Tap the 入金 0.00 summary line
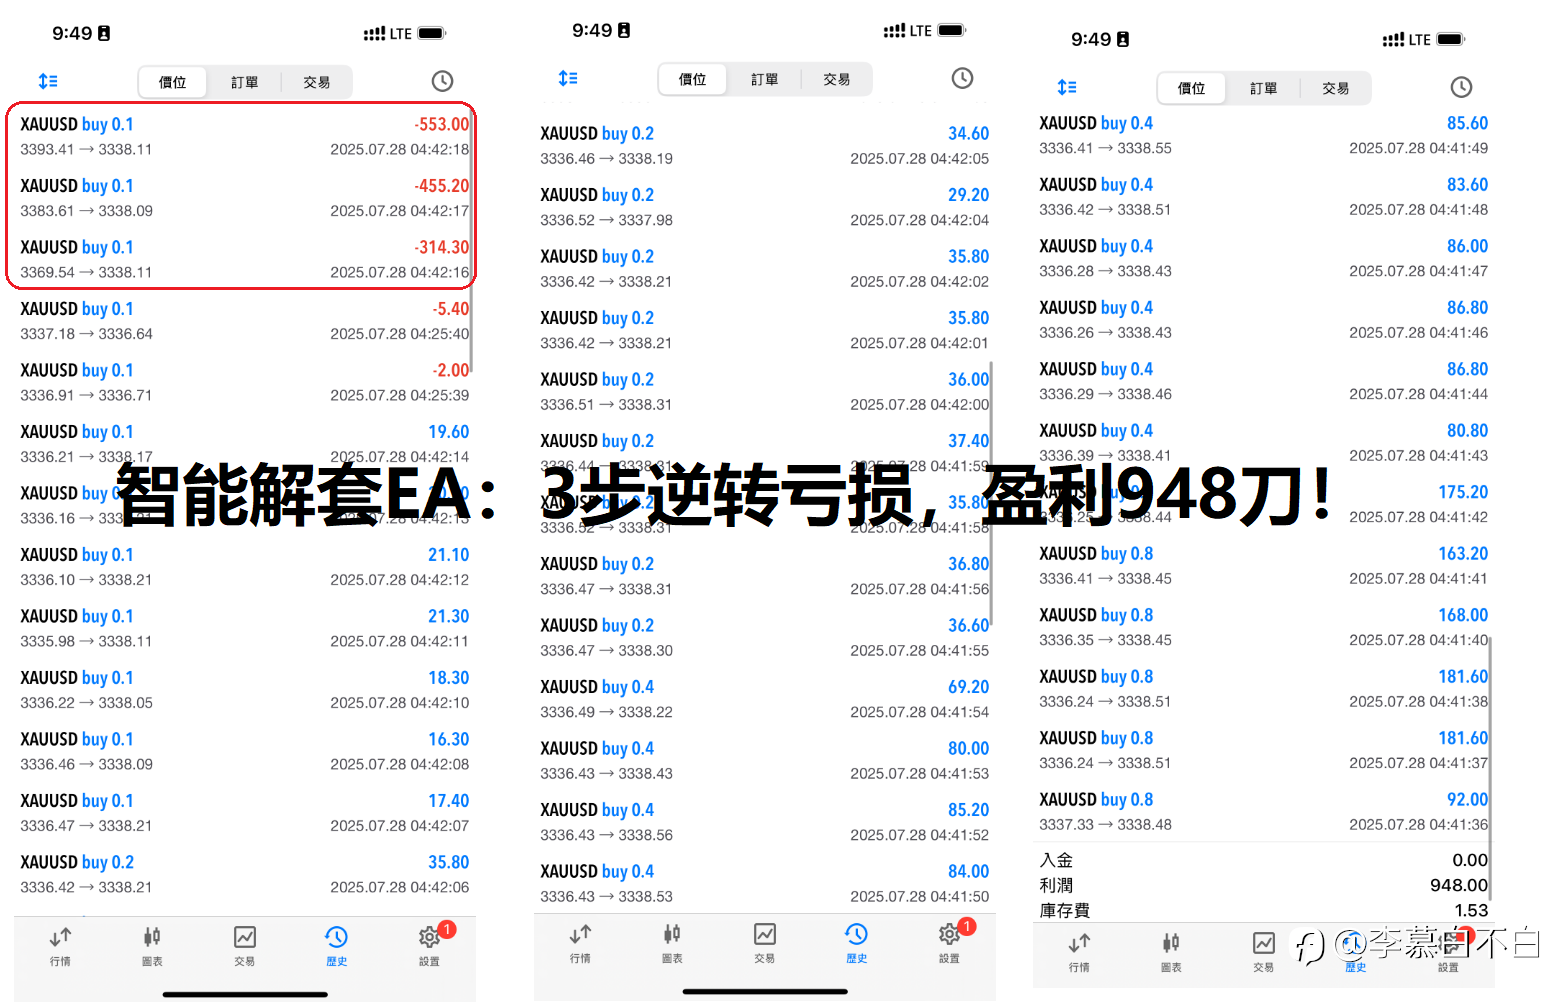The image size is (1557, 1002). tap(1263, 860)
